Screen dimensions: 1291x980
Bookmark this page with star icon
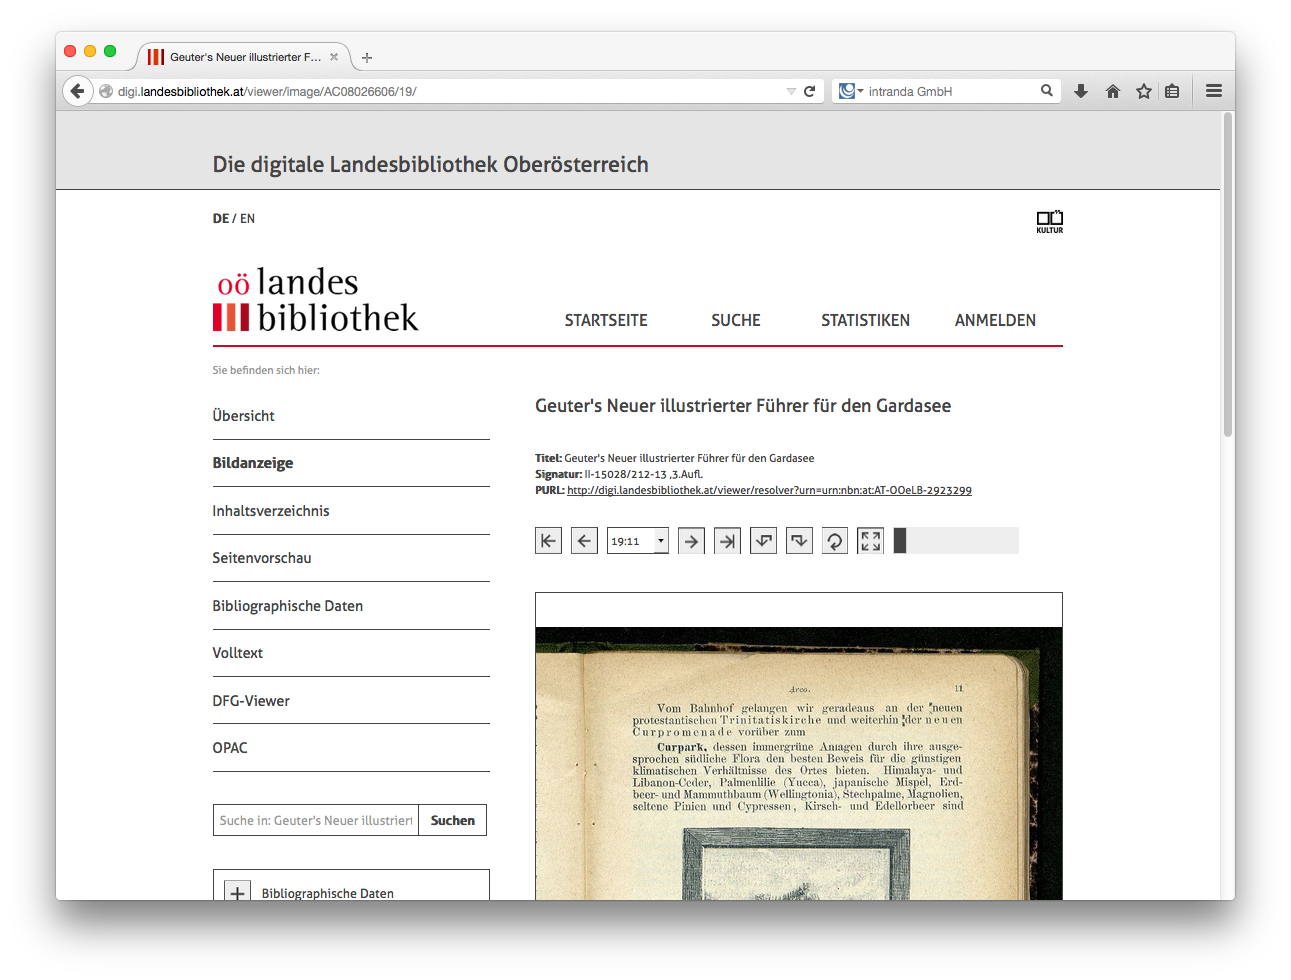(x=1143, y=91)
